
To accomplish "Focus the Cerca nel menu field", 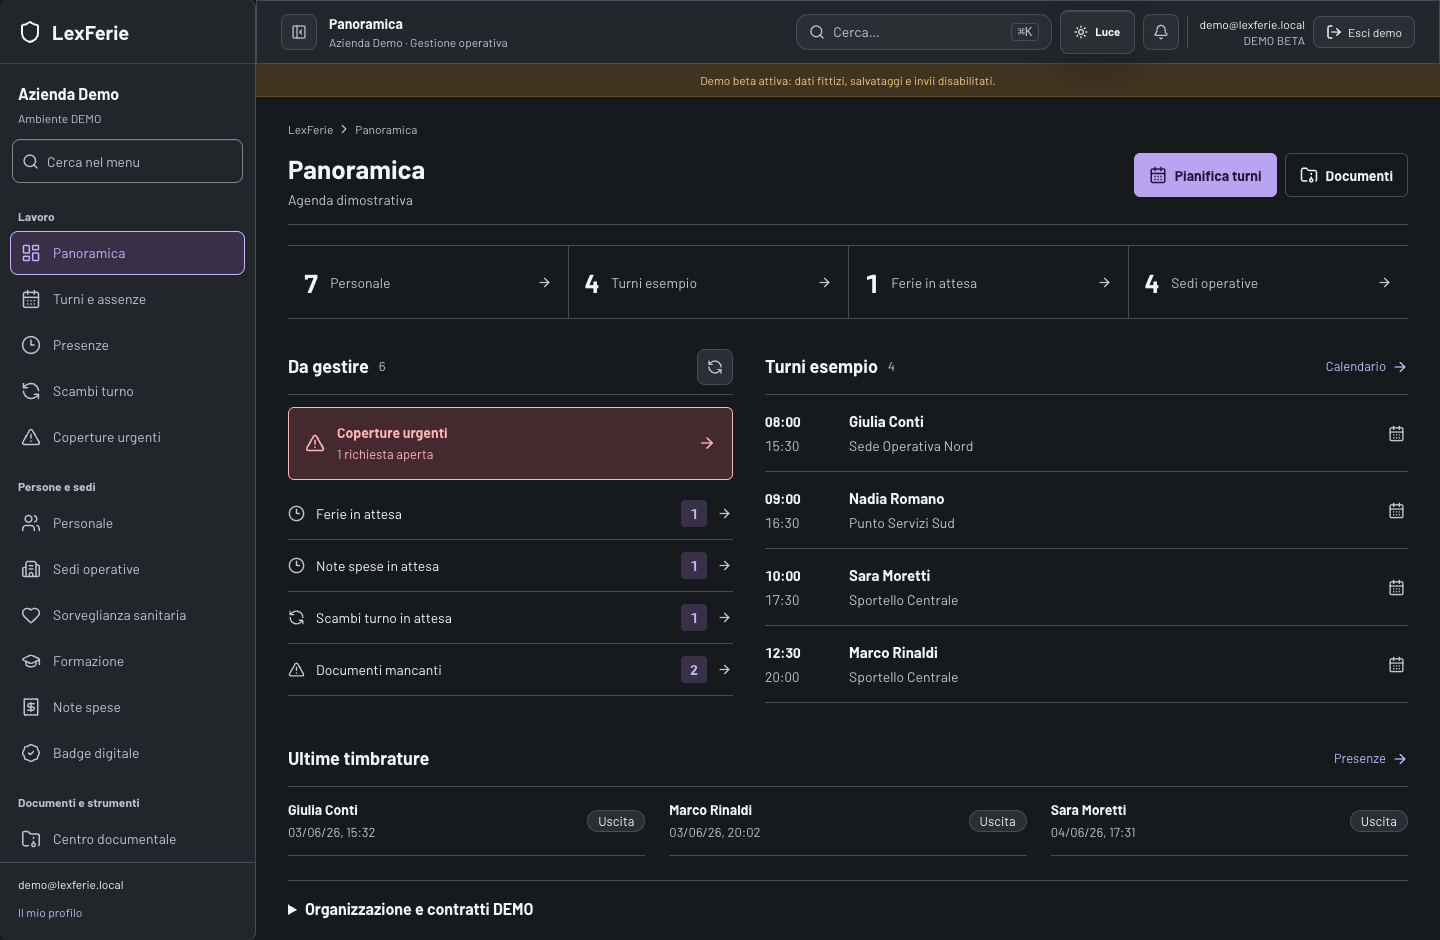I will coord(127,161).
